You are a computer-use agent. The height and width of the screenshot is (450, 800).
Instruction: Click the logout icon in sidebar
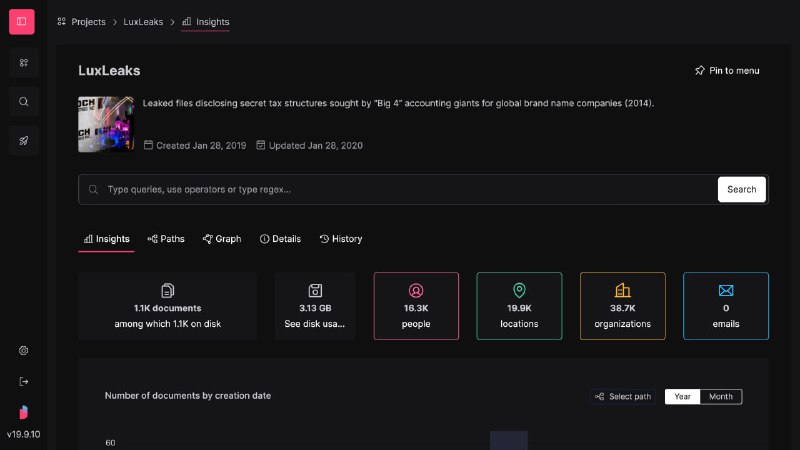[23, 382]
